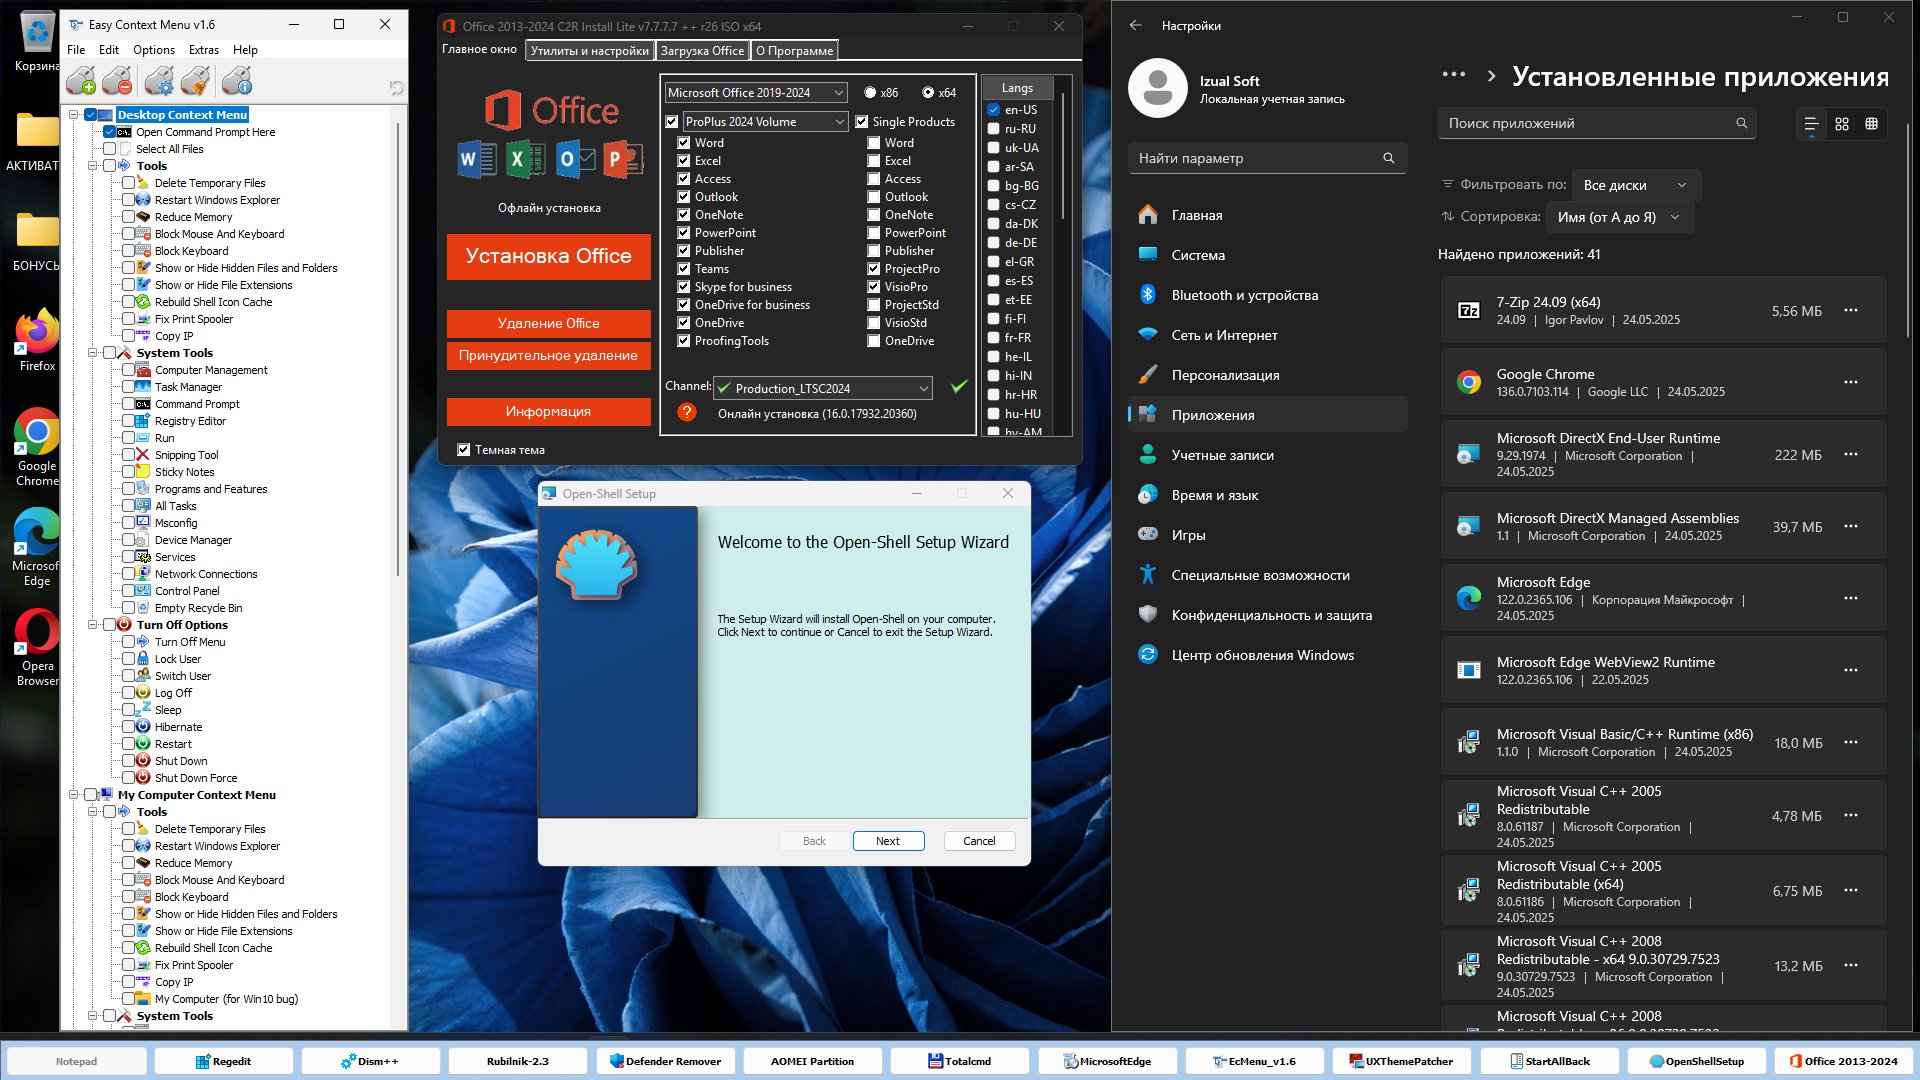Click the mouse icon with green plus in Easy Context Menu
This screenshot has width=1920, height=1080.
click(81, 81)
